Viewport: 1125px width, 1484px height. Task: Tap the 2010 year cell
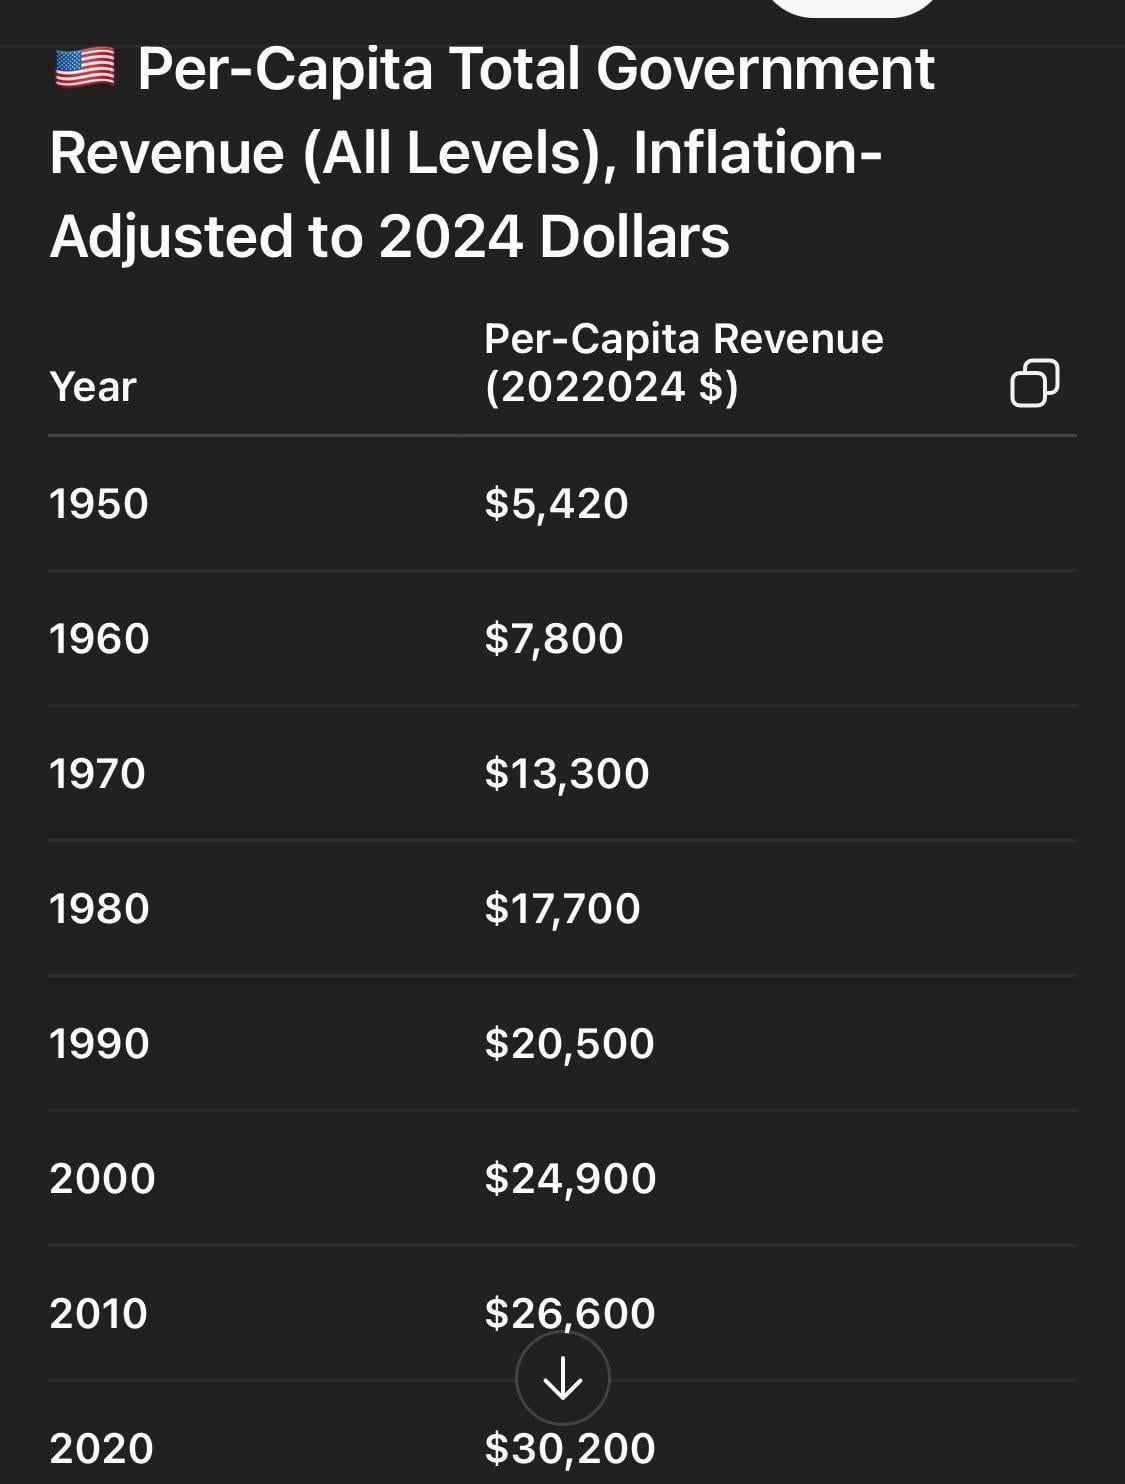[x=99, y=1313]
